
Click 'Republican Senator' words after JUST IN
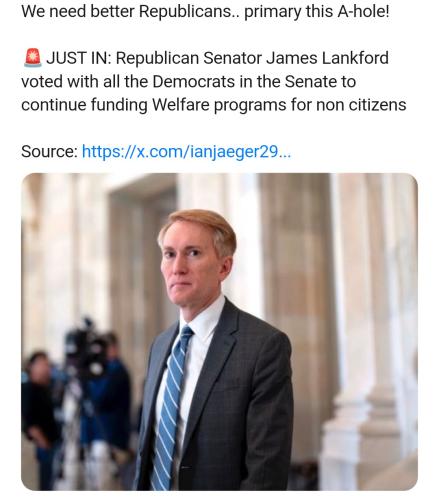click(189, 58)
